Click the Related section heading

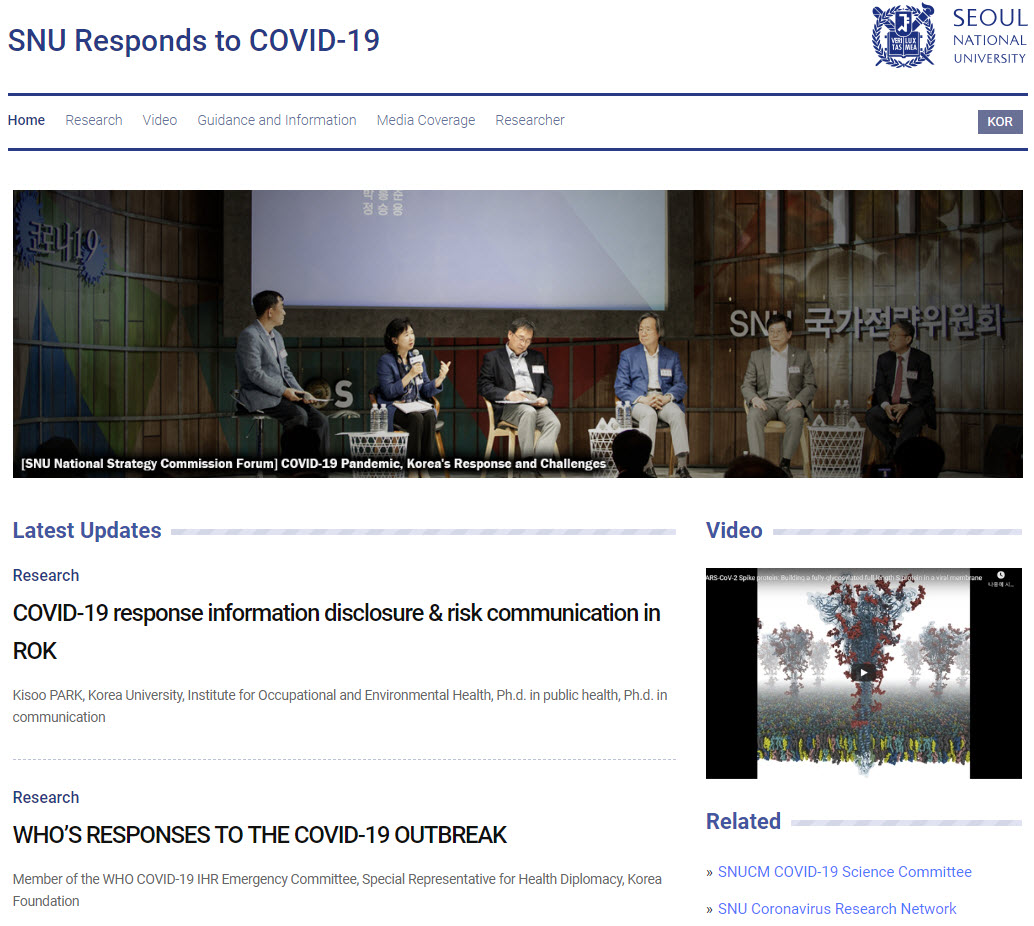point(743,821)
